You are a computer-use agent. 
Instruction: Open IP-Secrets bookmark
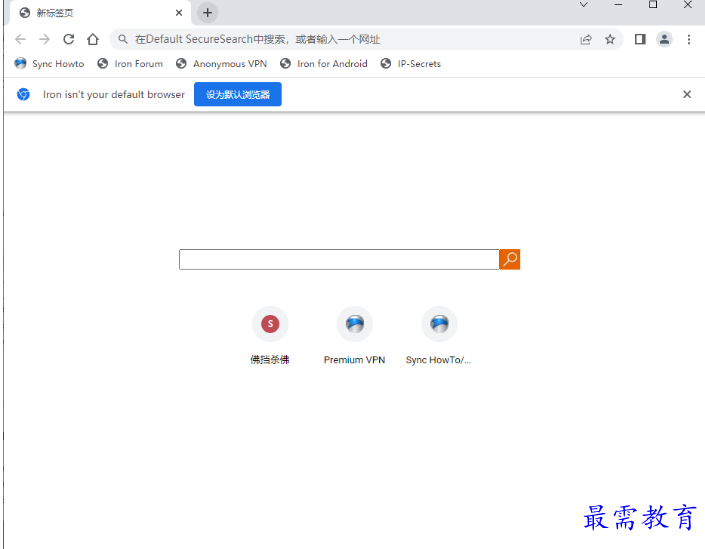point(411,64)
